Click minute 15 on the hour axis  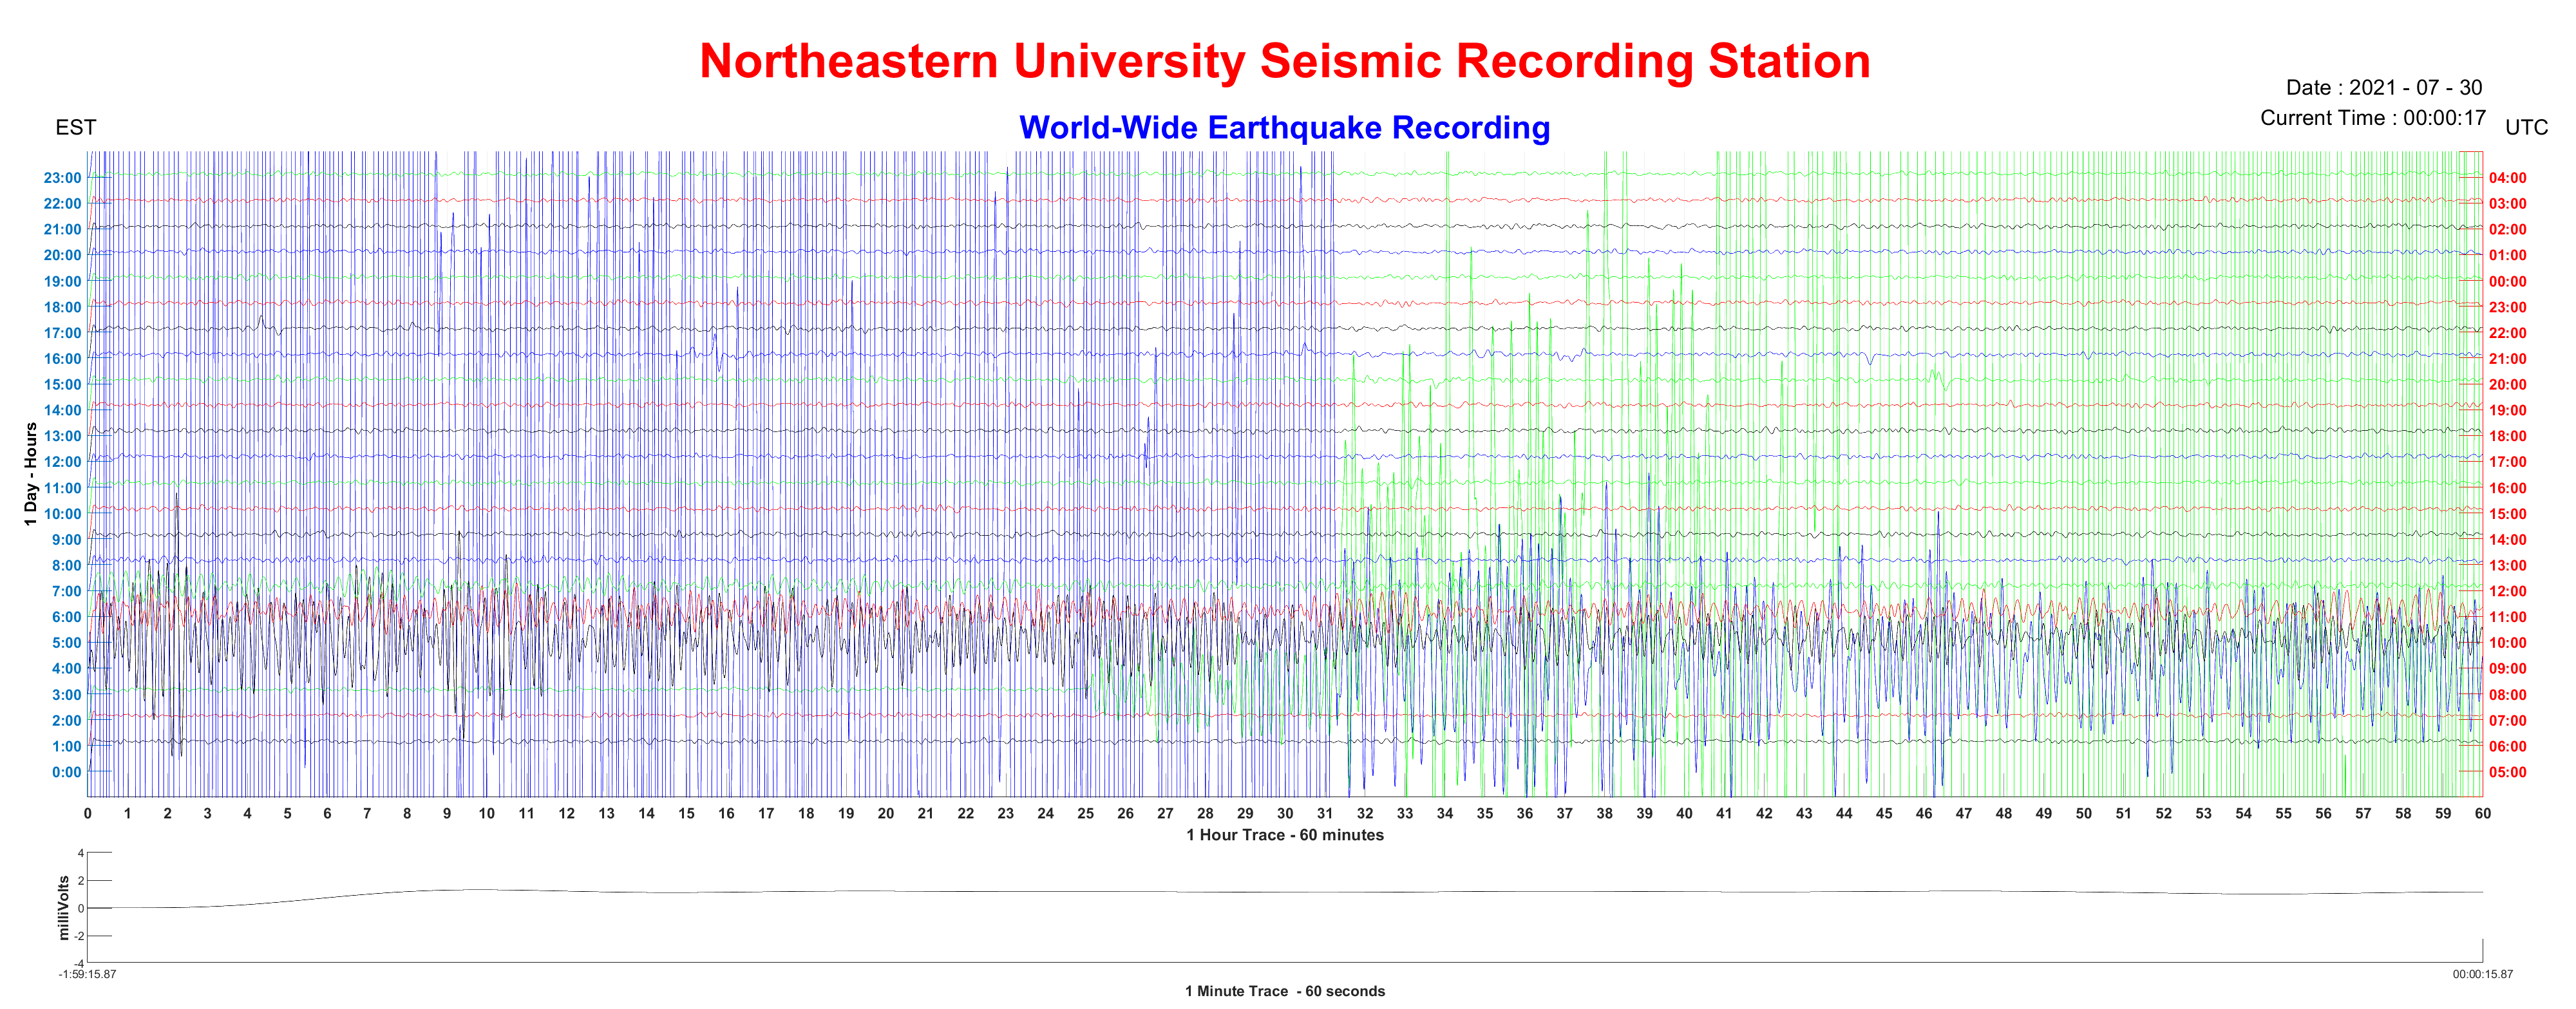tap(686, 813)
